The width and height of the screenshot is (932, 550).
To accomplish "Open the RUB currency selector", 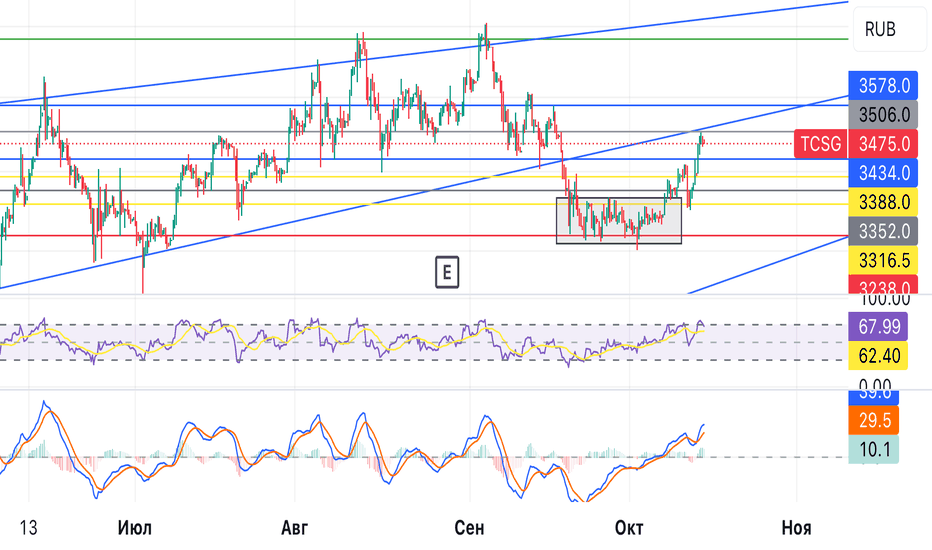I will click(879, 29).
